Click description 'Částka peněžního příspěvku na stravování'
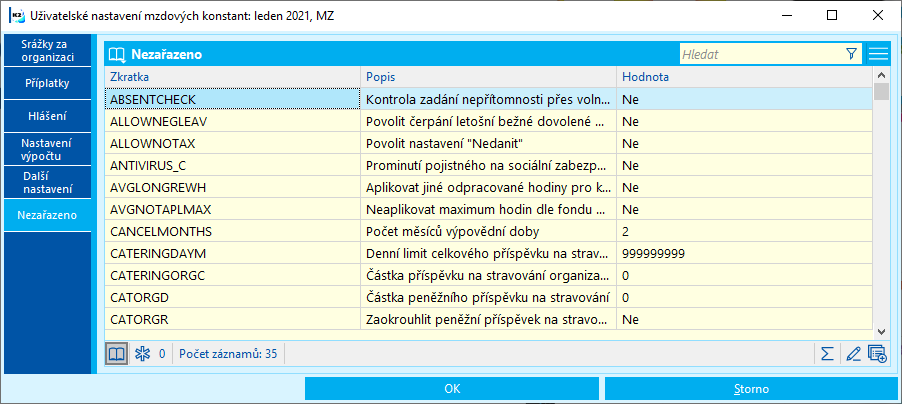Image resolution: width=902 pixels, height=404 pixels. (x=488, y=298)
